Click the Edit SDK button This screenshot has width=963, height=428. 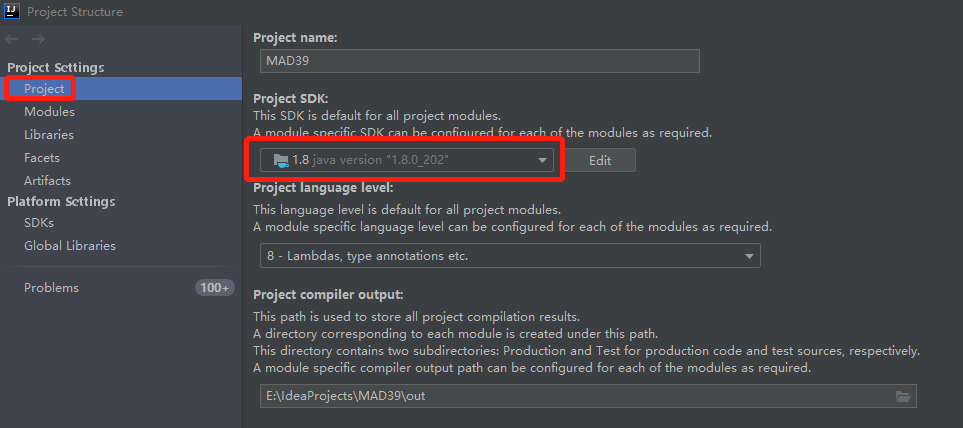599,160
